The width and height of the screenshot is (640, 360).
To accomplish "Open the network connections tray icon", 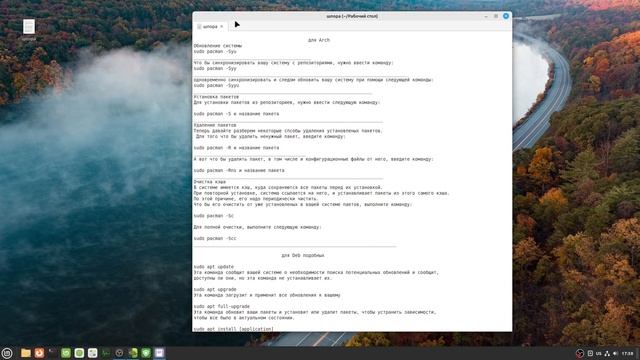I will (x=607, y=353).
